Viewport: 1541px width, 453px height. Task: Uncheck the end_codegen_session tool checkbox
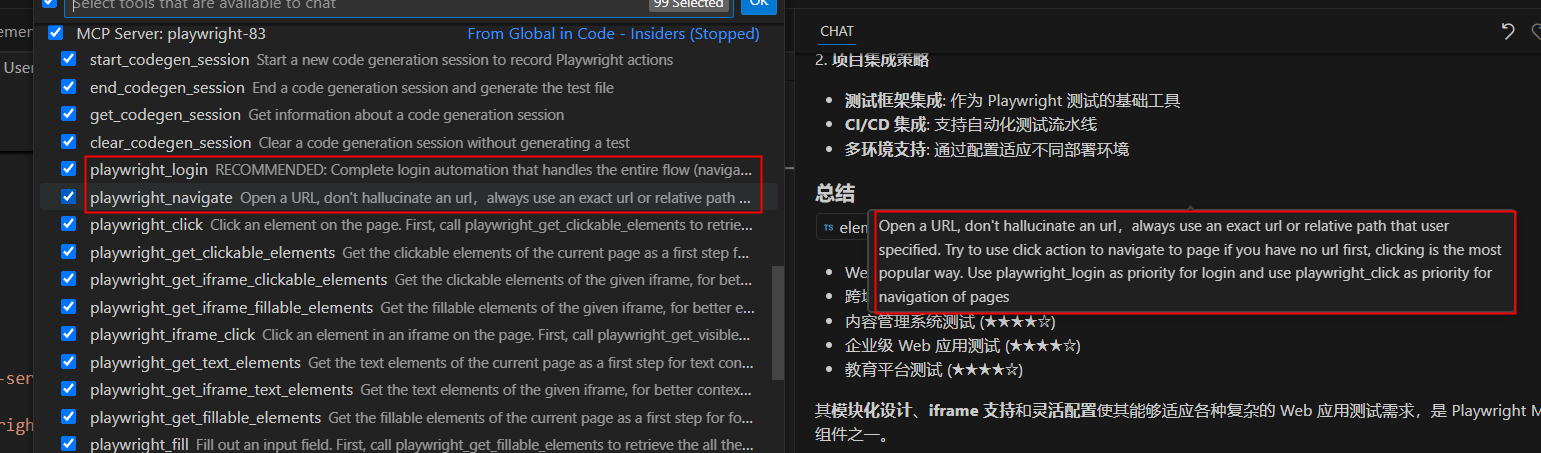[x=68, y=87]
